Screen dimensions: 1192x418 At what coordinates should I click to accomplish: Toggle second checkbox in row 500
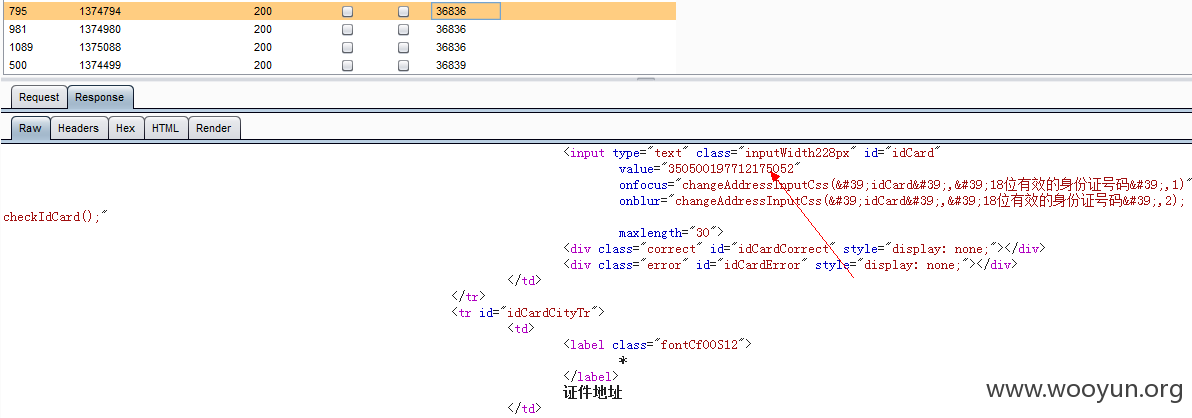pyautogui.click(x=404, y=65)
